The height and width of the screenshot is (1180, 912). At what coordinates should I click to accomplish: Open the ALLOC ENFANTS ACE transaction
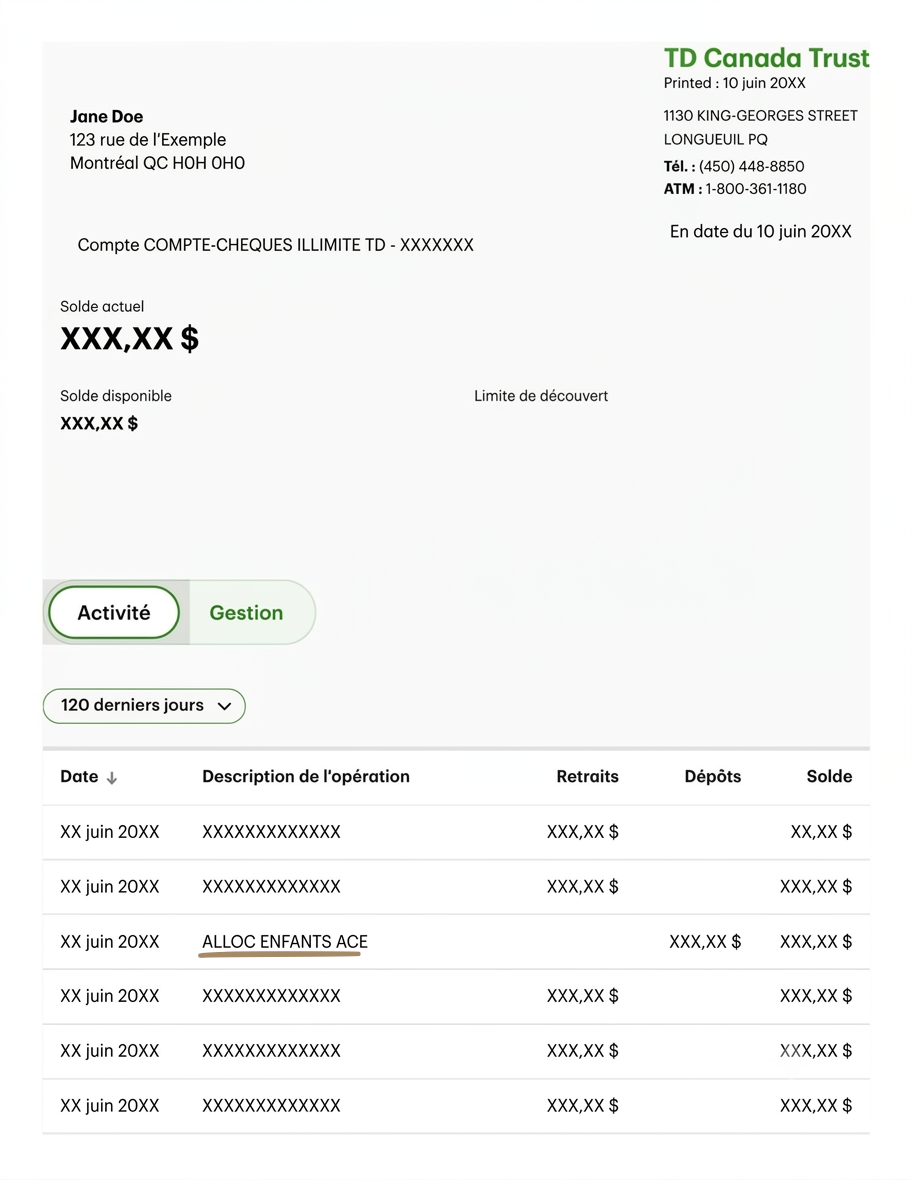tap(284, 941)
